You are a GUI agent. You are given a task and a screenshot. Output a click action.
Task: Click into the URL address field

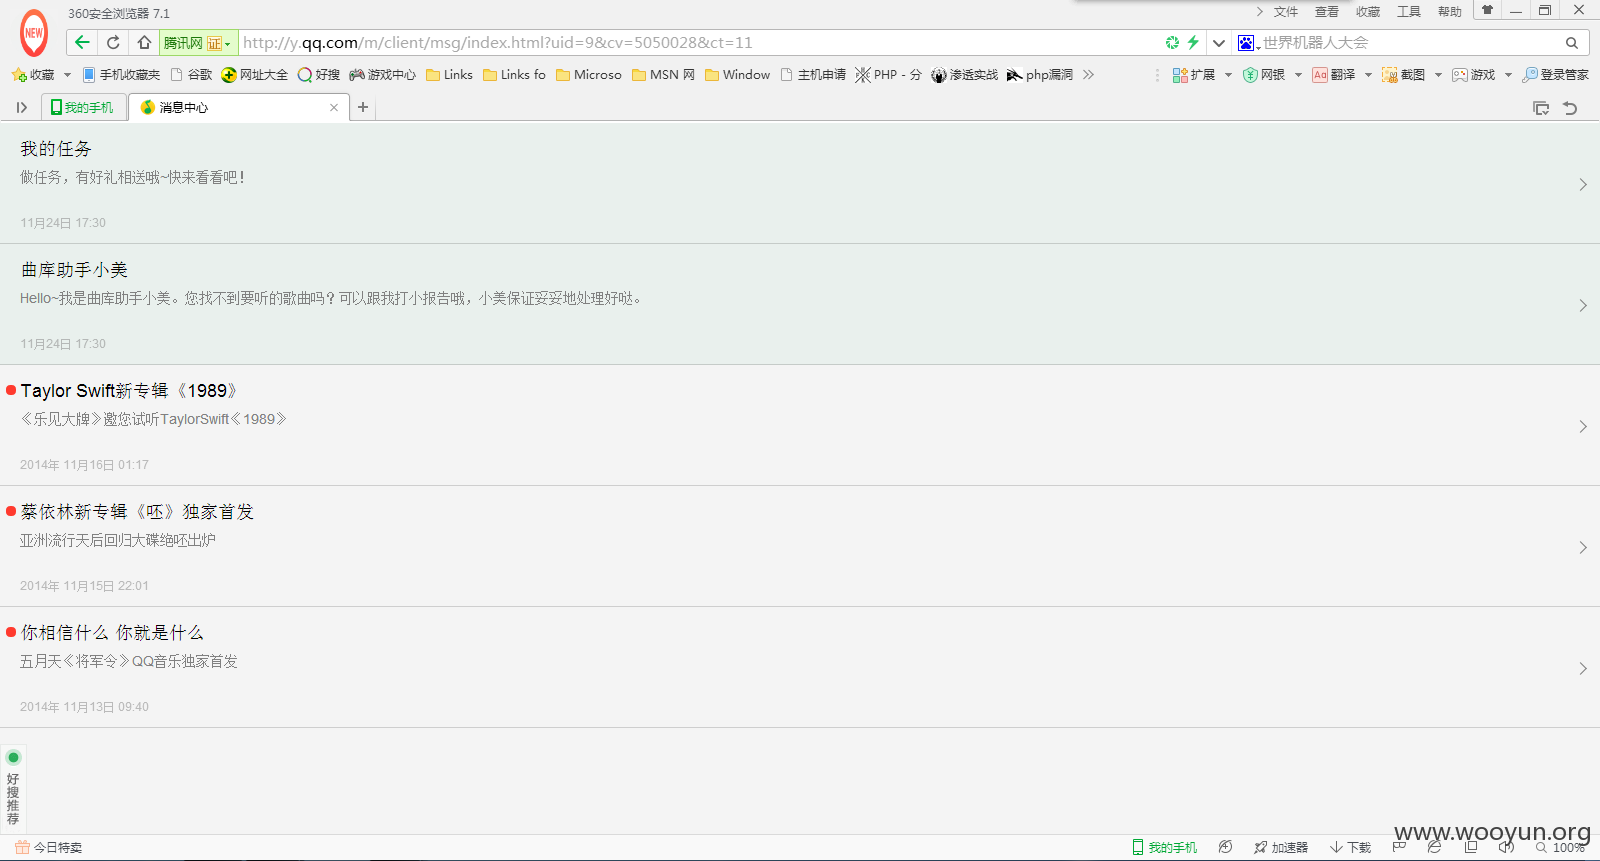698,43
